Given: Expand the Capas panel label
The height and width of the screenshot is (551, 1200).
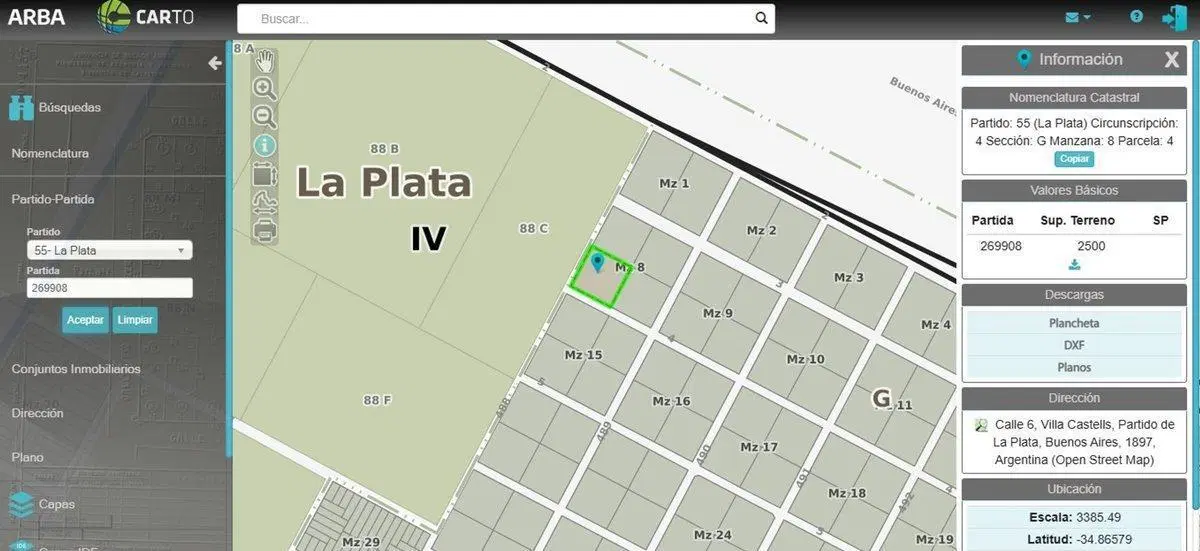Looking at the screenshot, I should (x=57, y=504).
